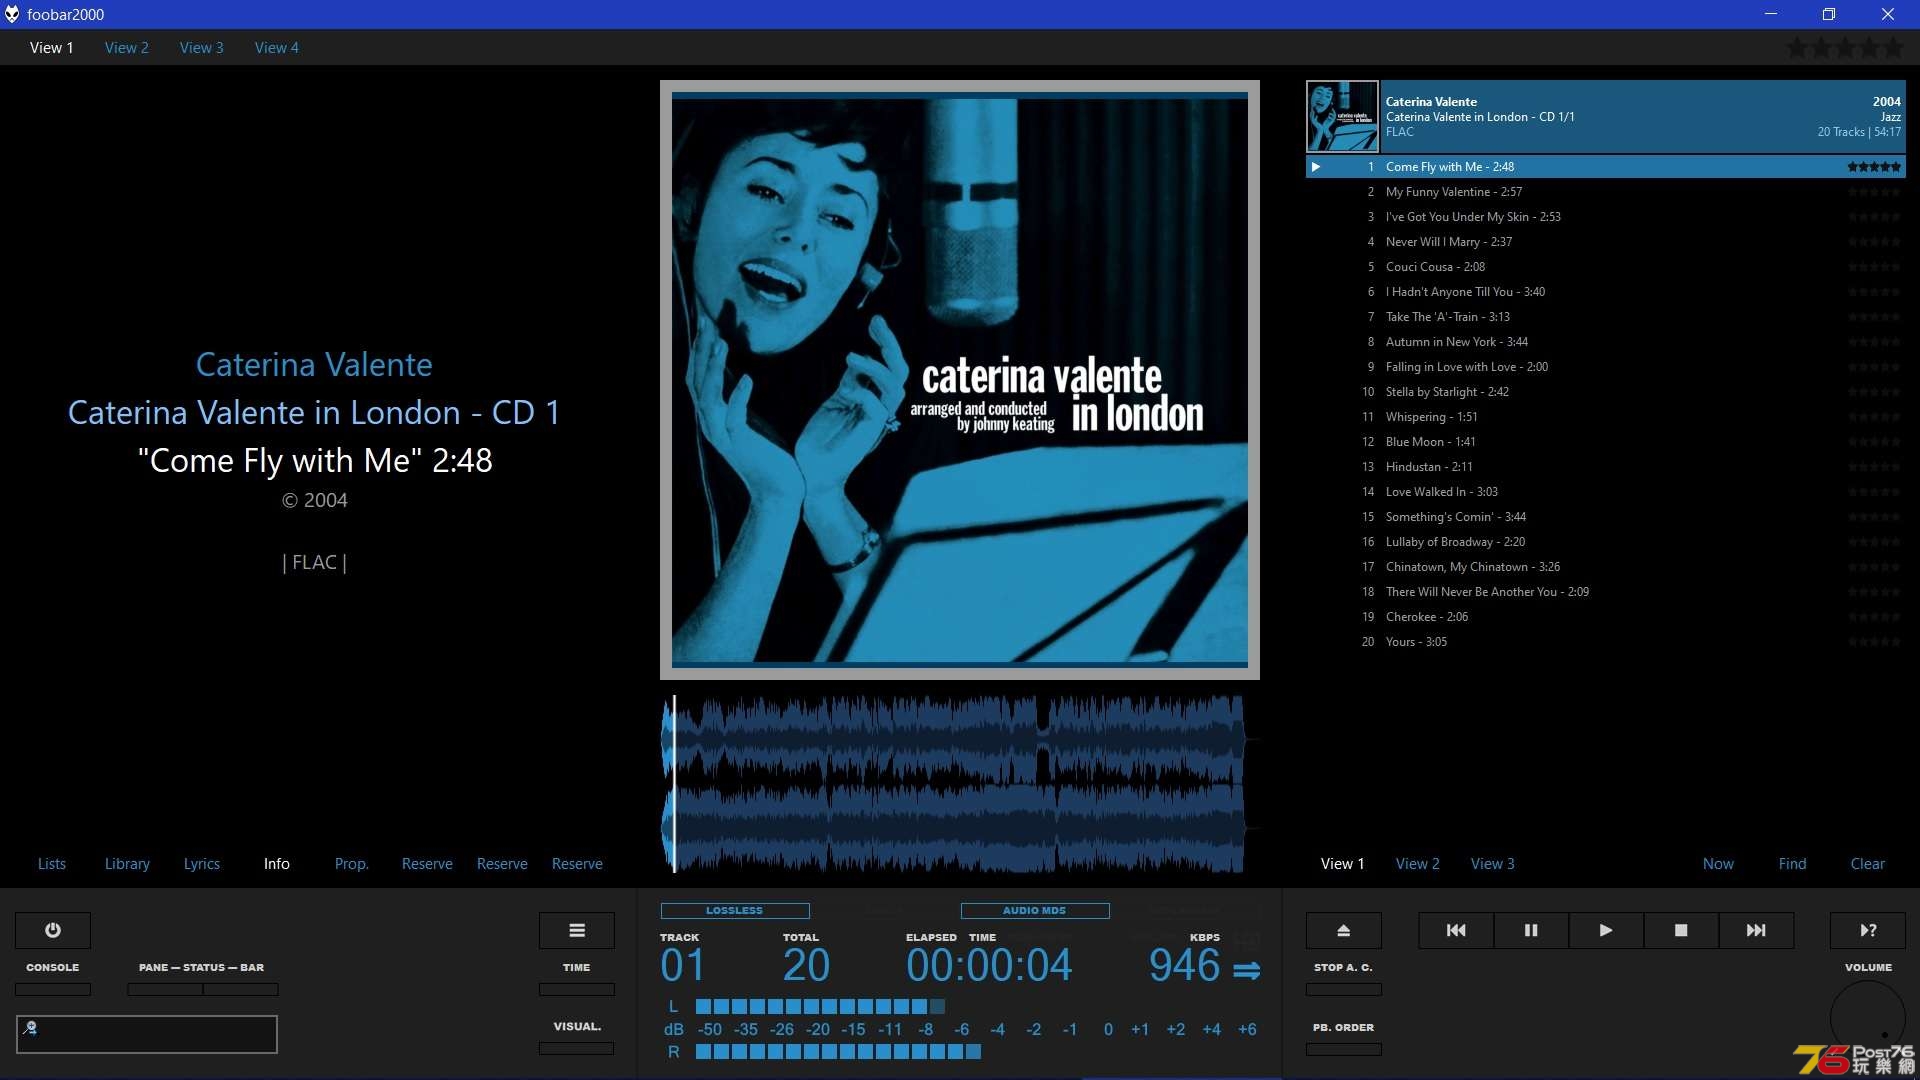Viewport: 1920px width, 1080px height.
Task: Click the random play button
Action: [1868, 930]
